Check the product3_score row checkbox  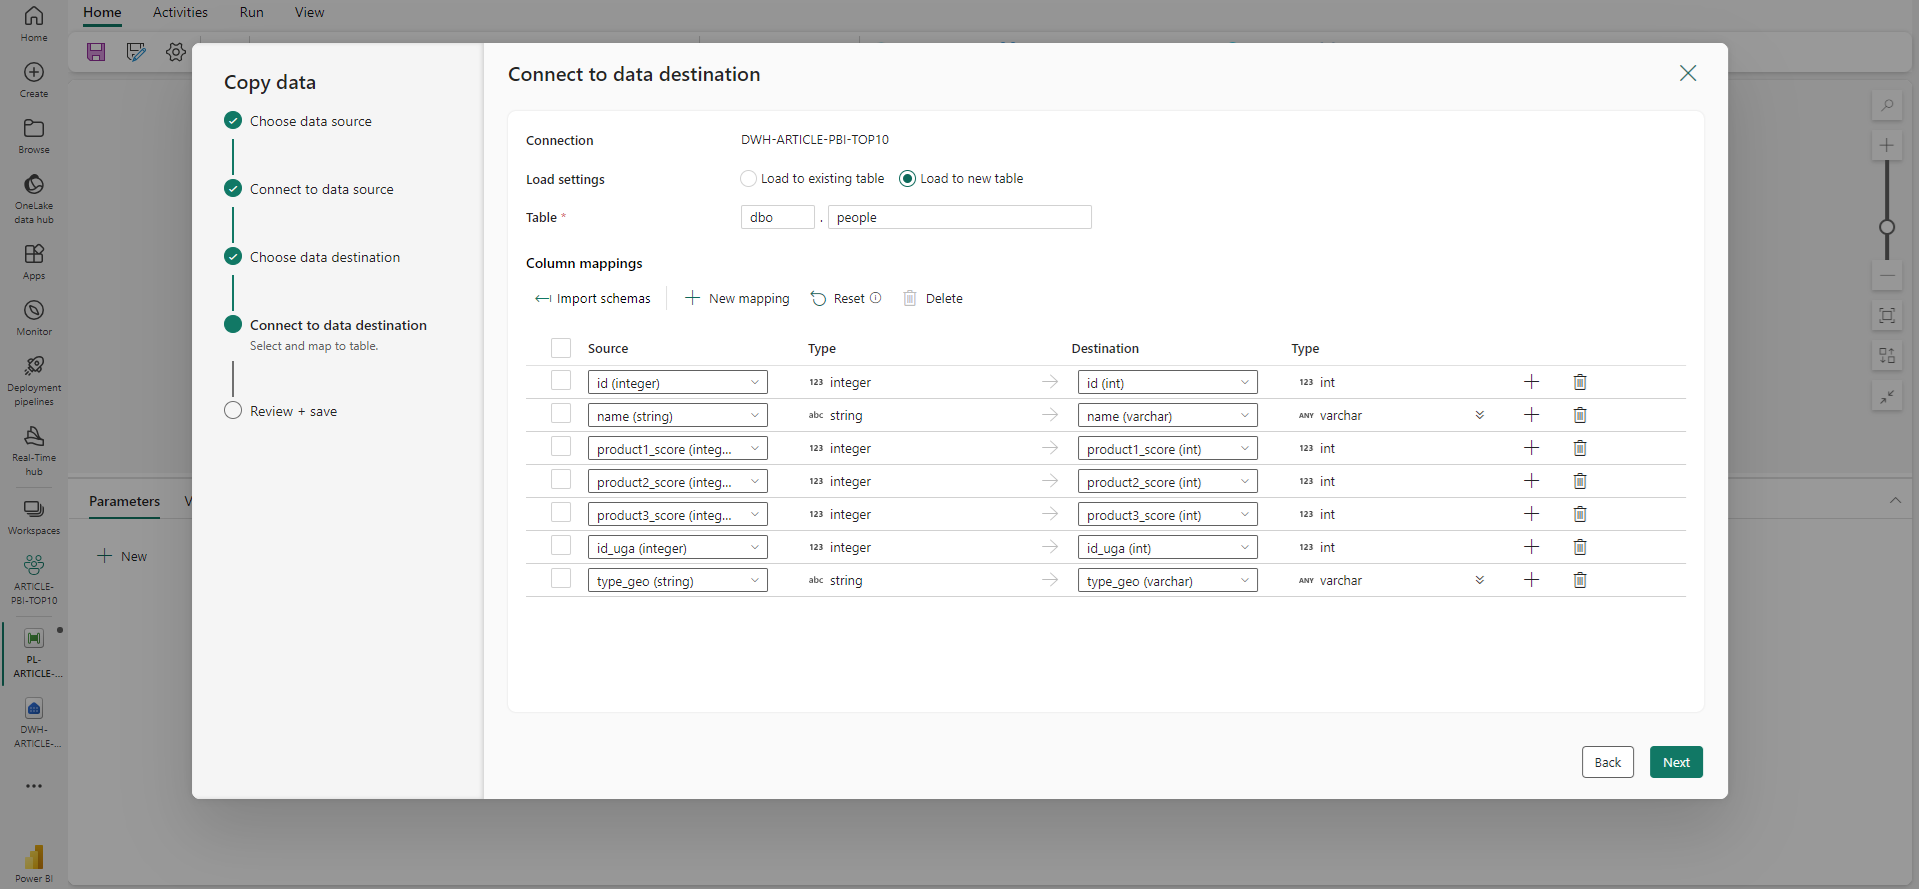(x=561, y=513)
